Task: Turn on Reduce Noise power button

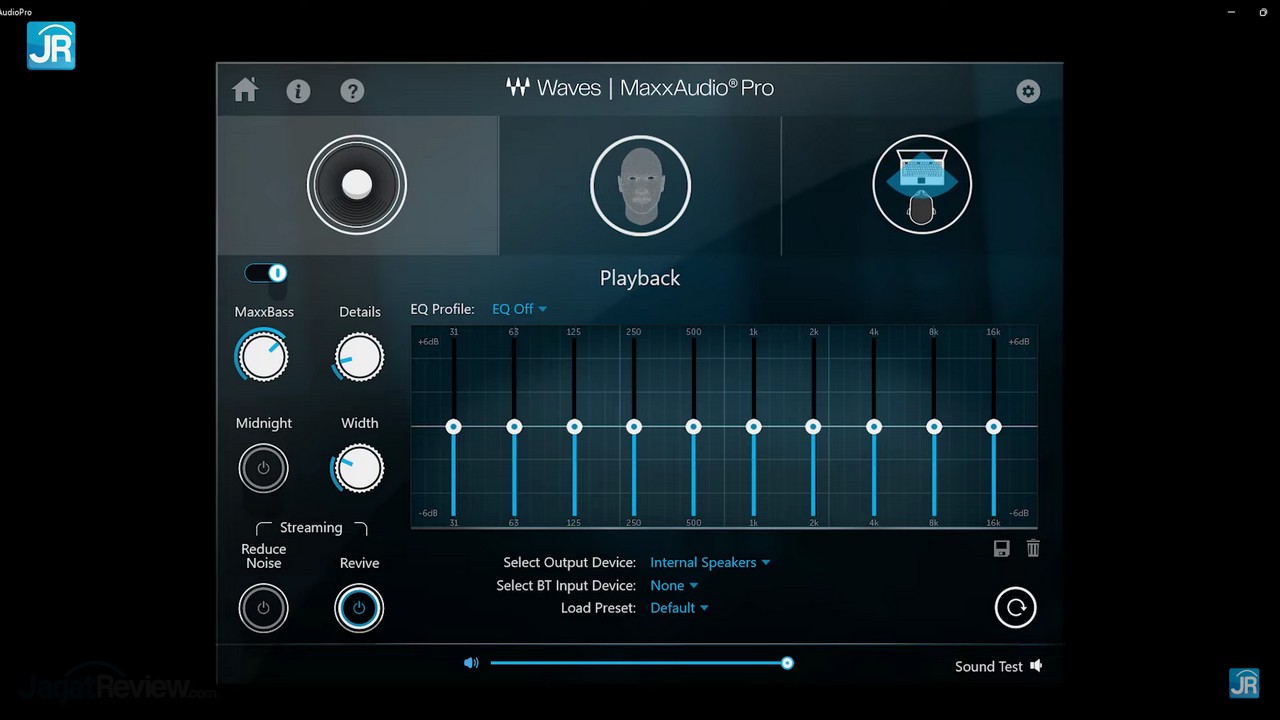Action: (x=263, y=608)
